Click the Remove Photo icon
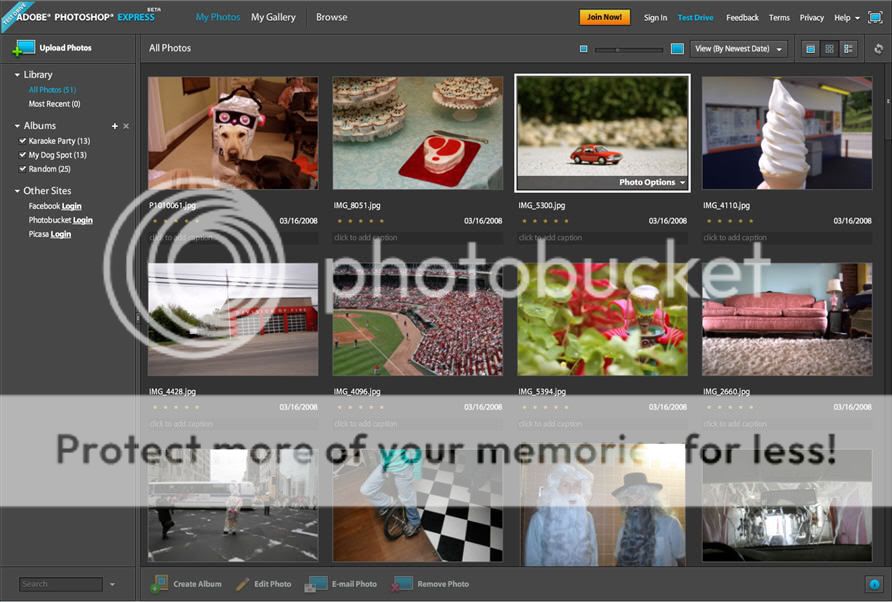 [x=402, y=584]
